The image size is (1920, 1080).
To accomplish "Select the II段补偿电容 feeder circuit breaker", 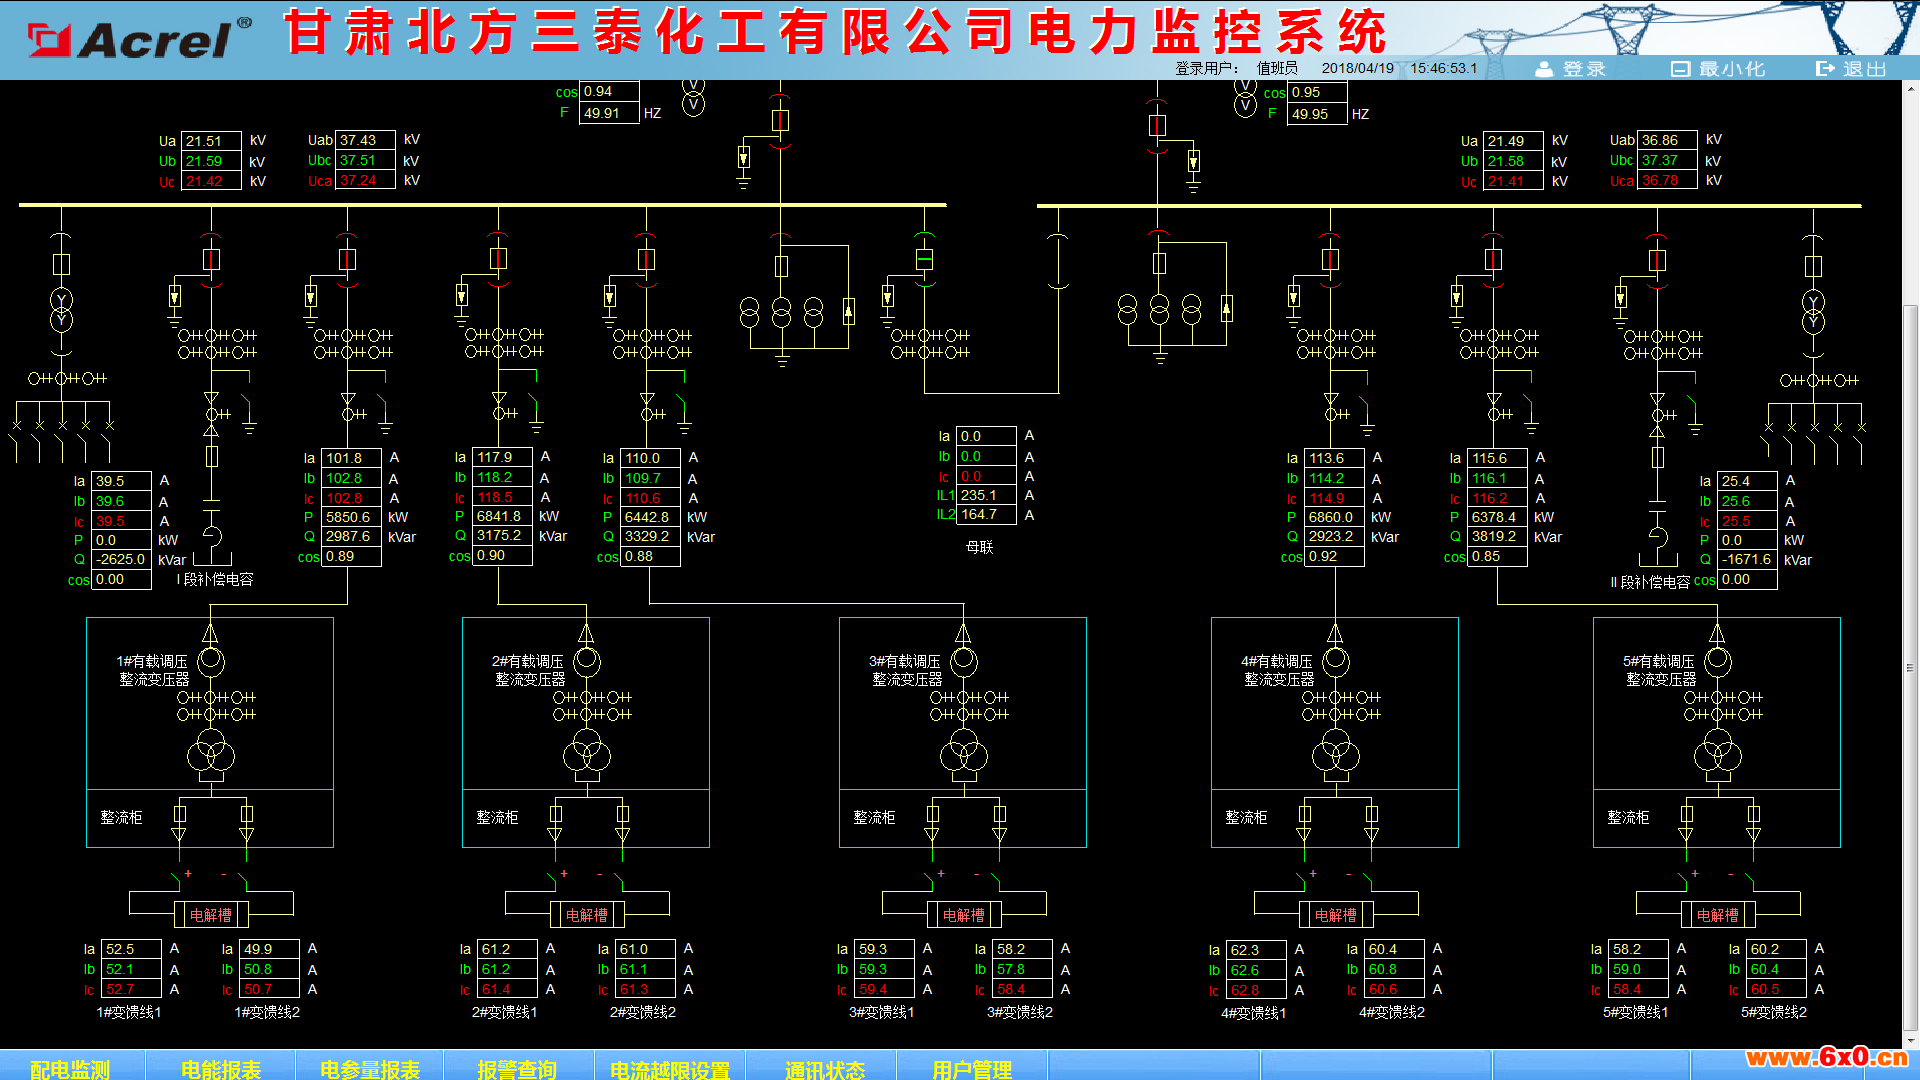I will [x=1657, y=260].
